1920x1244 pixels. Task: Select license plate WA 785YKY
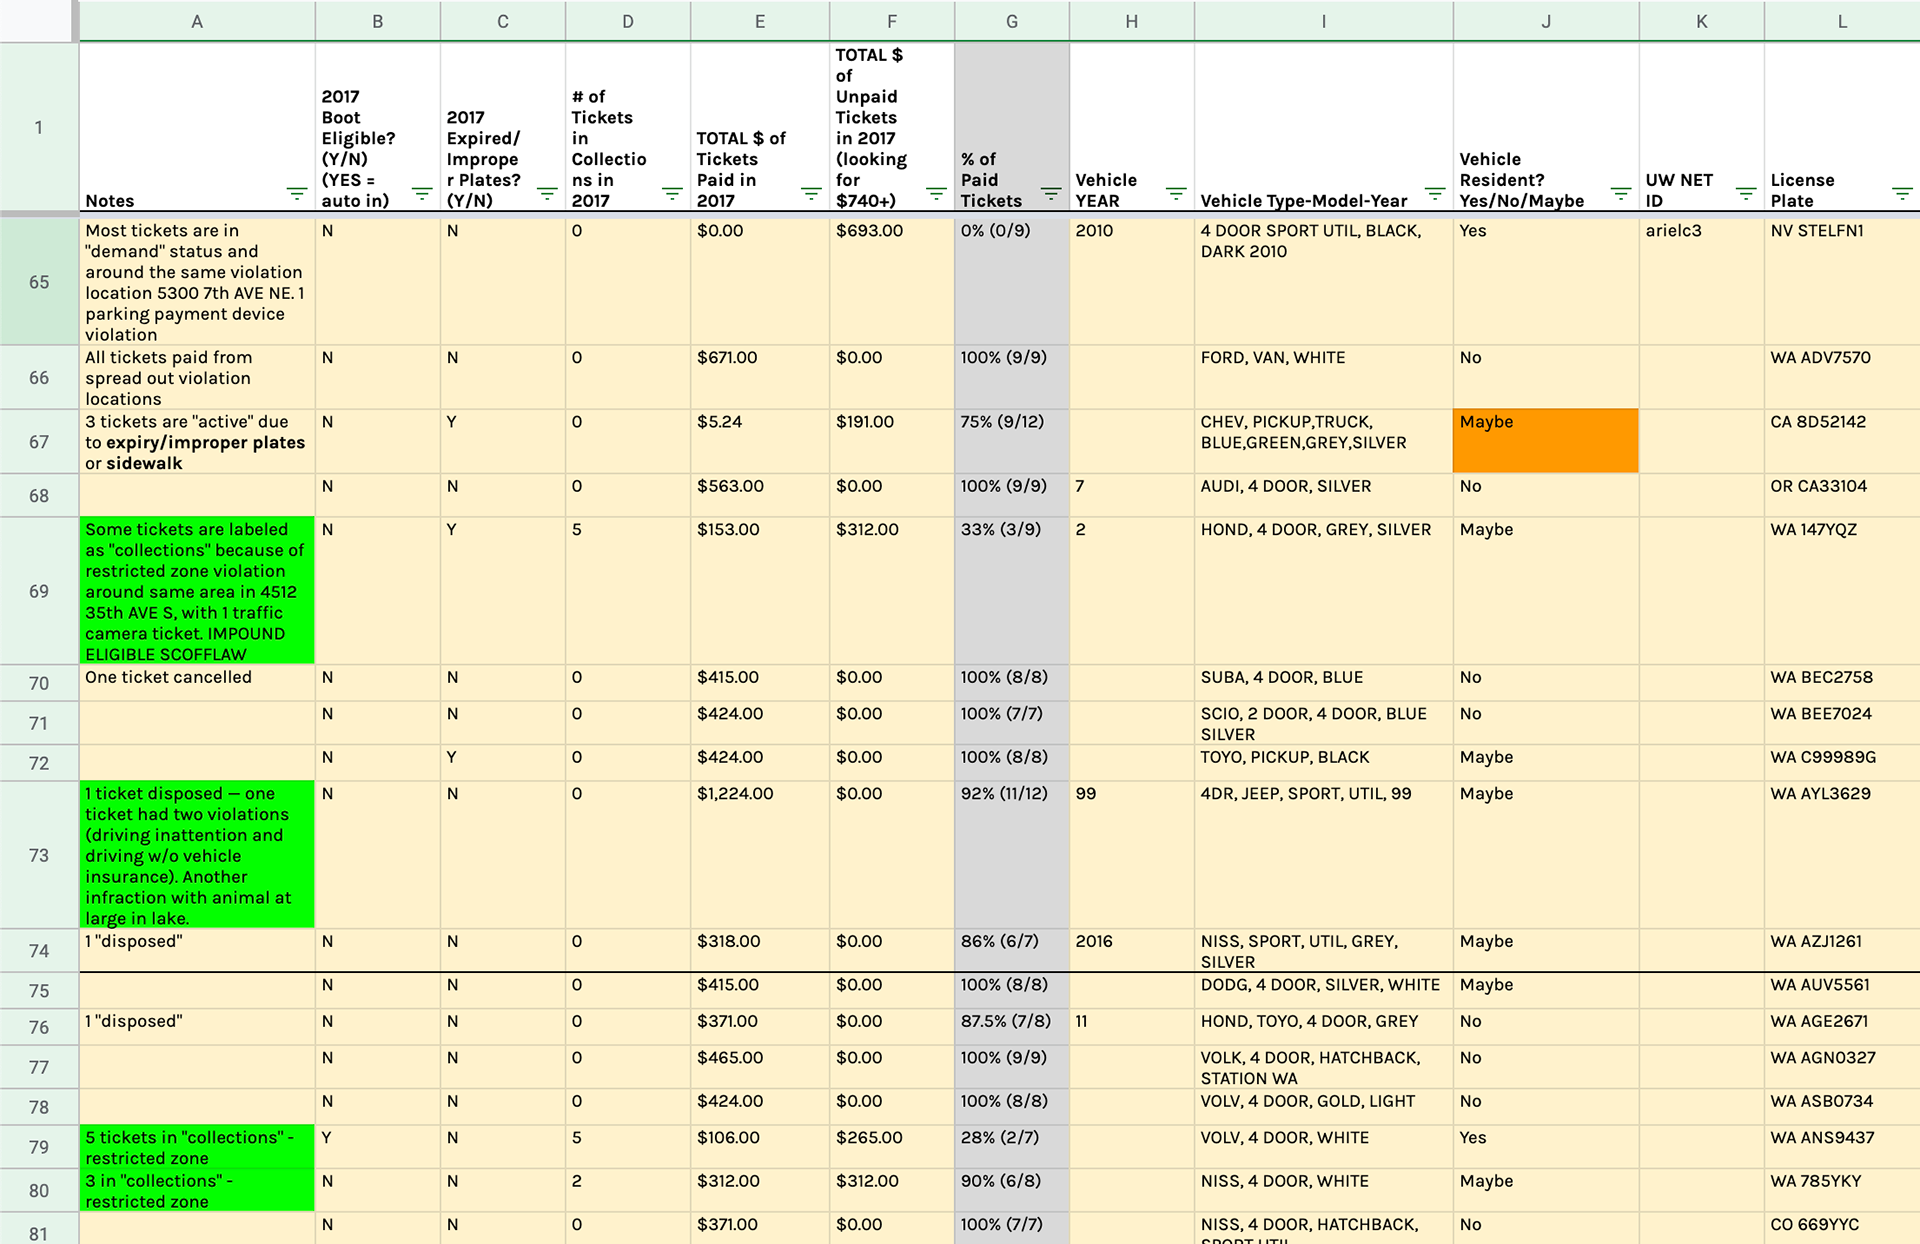(1842, 1191)
